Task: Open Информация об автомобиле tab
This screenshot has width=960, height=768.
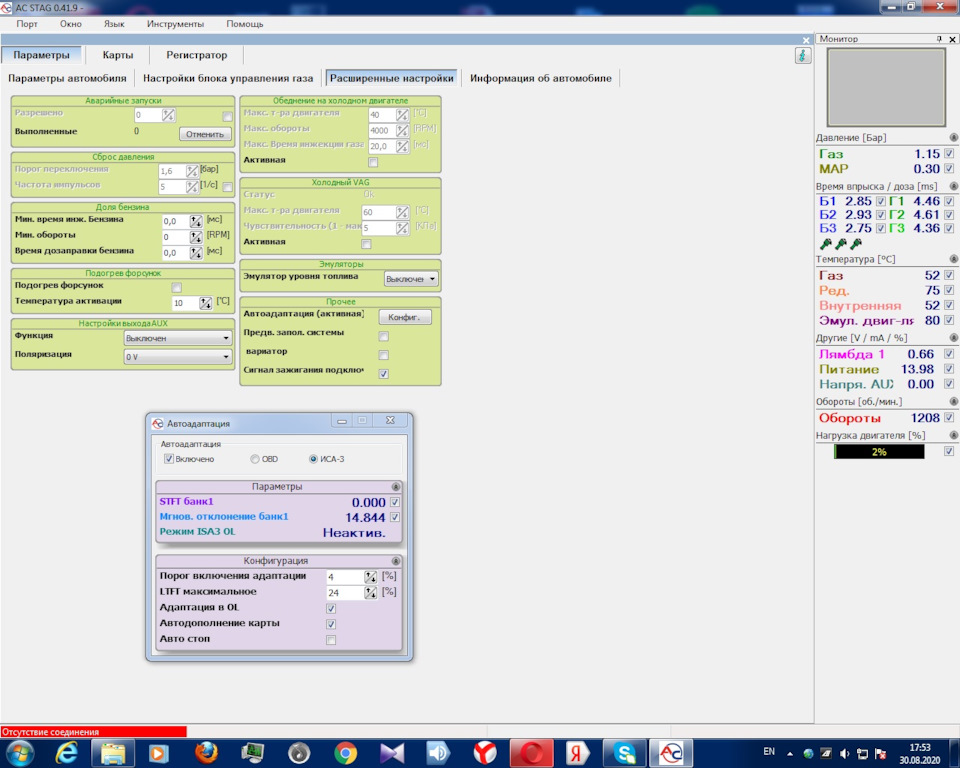Action: click(541, 78)
